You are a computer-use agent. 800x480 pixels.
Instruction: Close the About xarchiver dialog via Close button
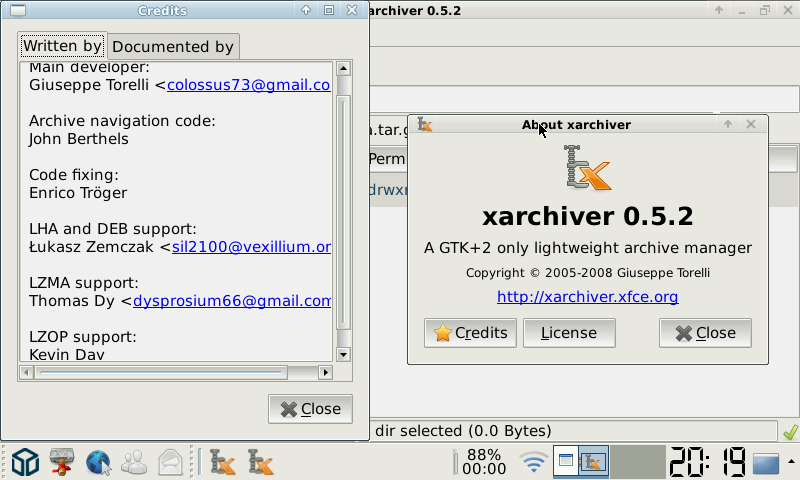point(705,333)
